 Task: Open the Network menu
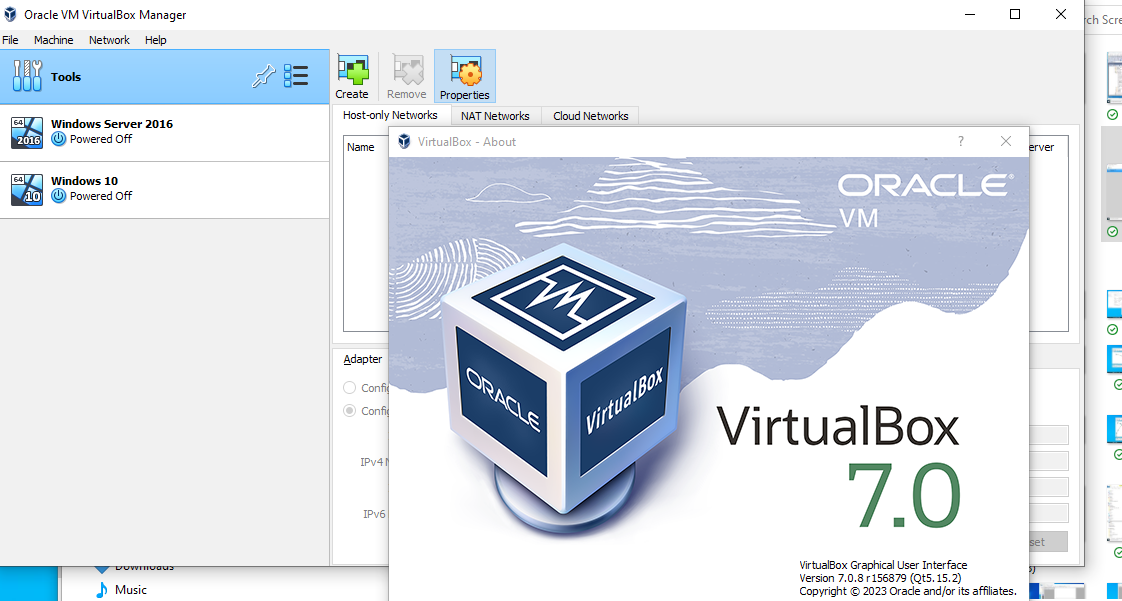[x=109, y=40]
